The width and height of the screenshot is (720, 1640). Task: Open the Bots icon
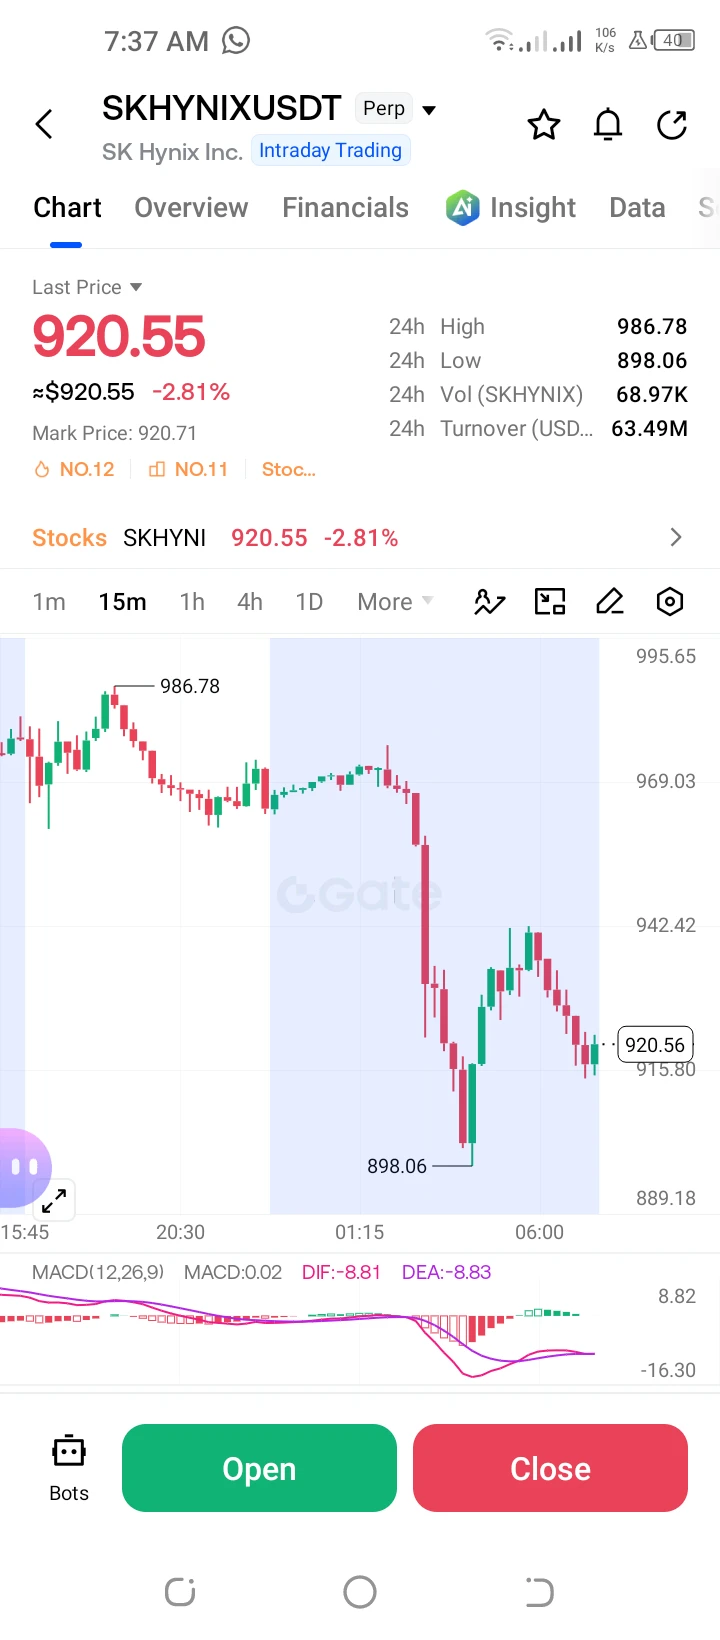click(69, 1468)
